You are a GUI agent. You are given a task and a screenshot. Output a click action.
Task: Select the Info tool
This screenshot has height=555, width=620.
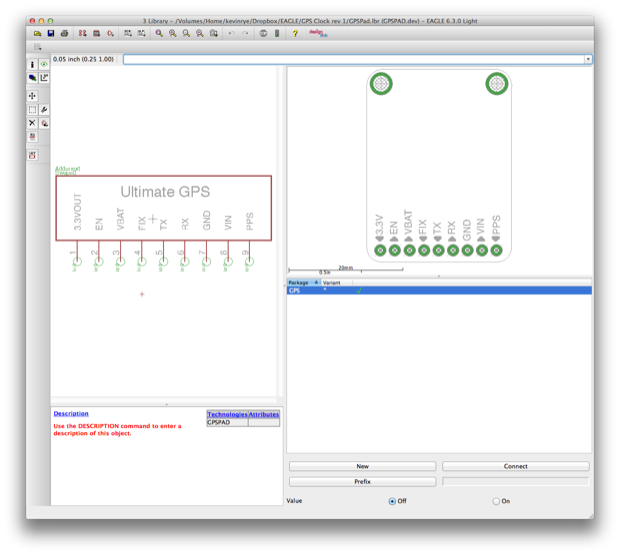32,64
